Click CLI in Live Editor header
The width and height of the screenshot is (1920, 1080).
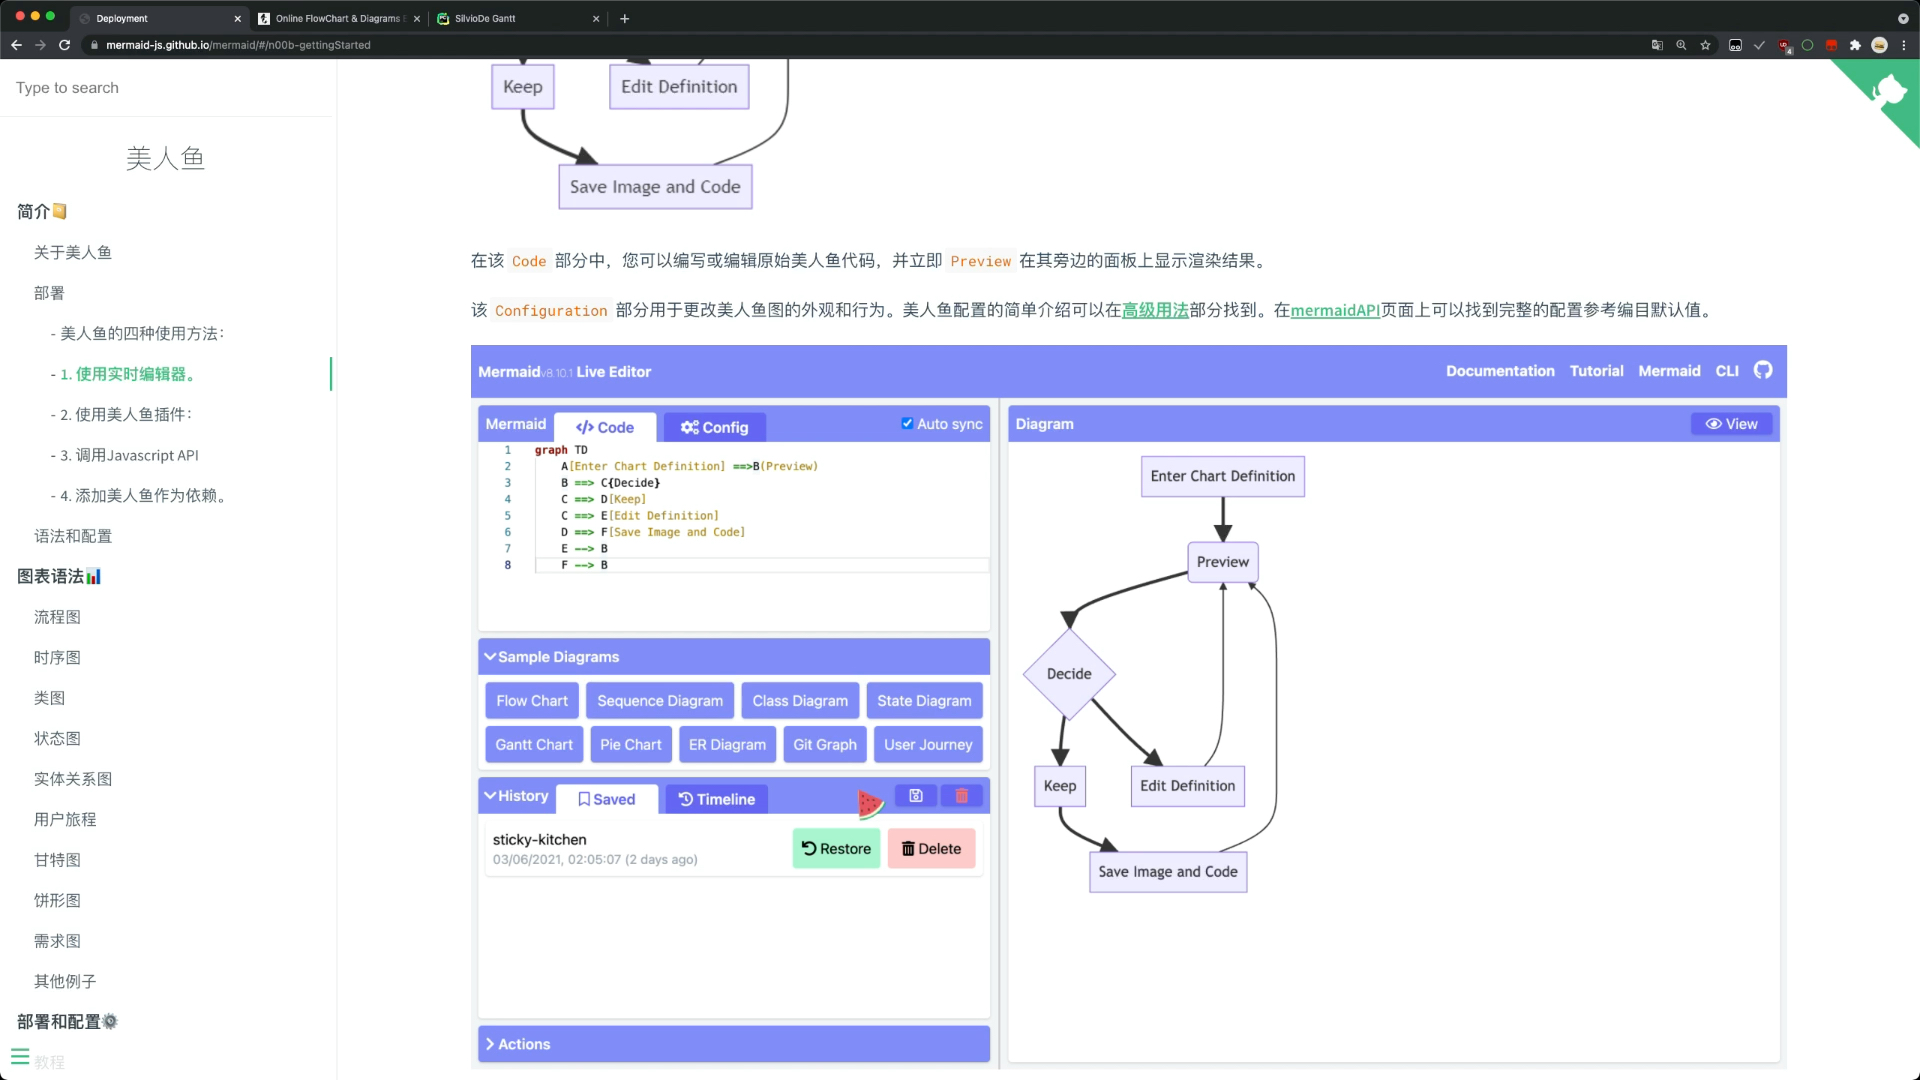coord(1727,371)
